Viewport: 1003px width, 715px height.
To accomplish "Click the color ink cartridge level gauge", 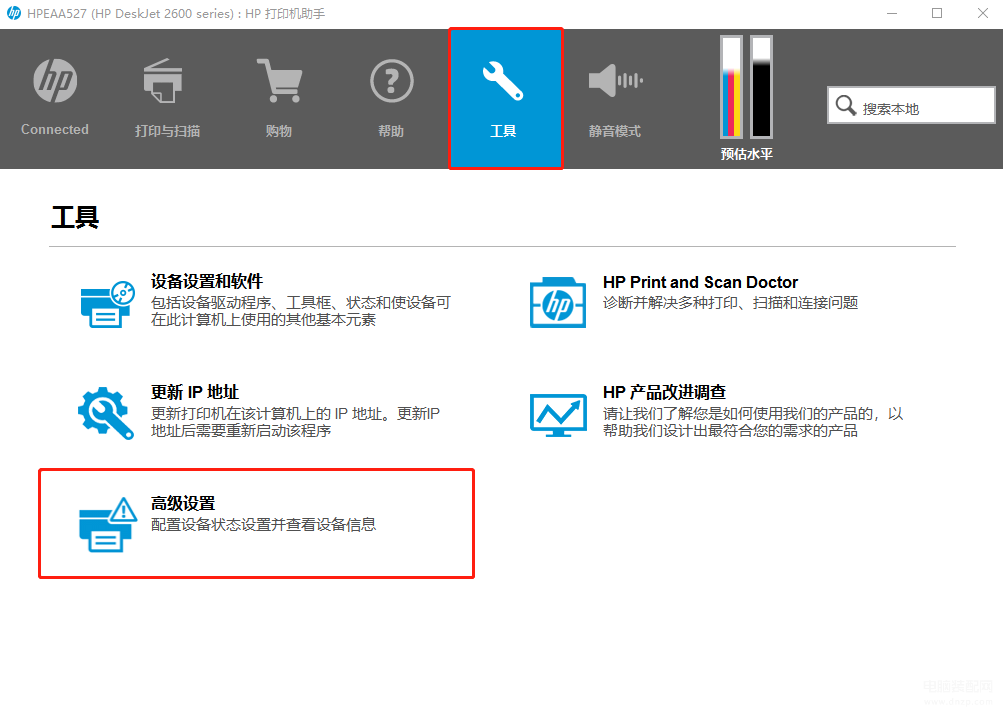I will (x=731, y=87).
